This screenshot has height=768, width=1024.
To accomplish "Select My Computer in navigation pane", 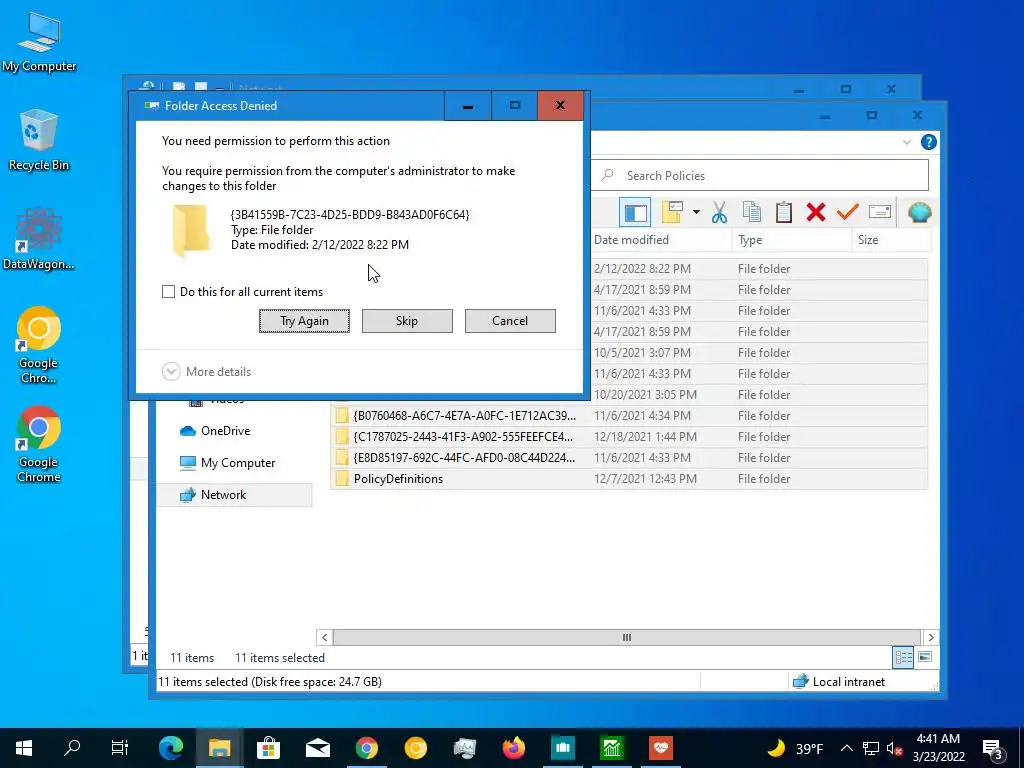I will 234,463.
